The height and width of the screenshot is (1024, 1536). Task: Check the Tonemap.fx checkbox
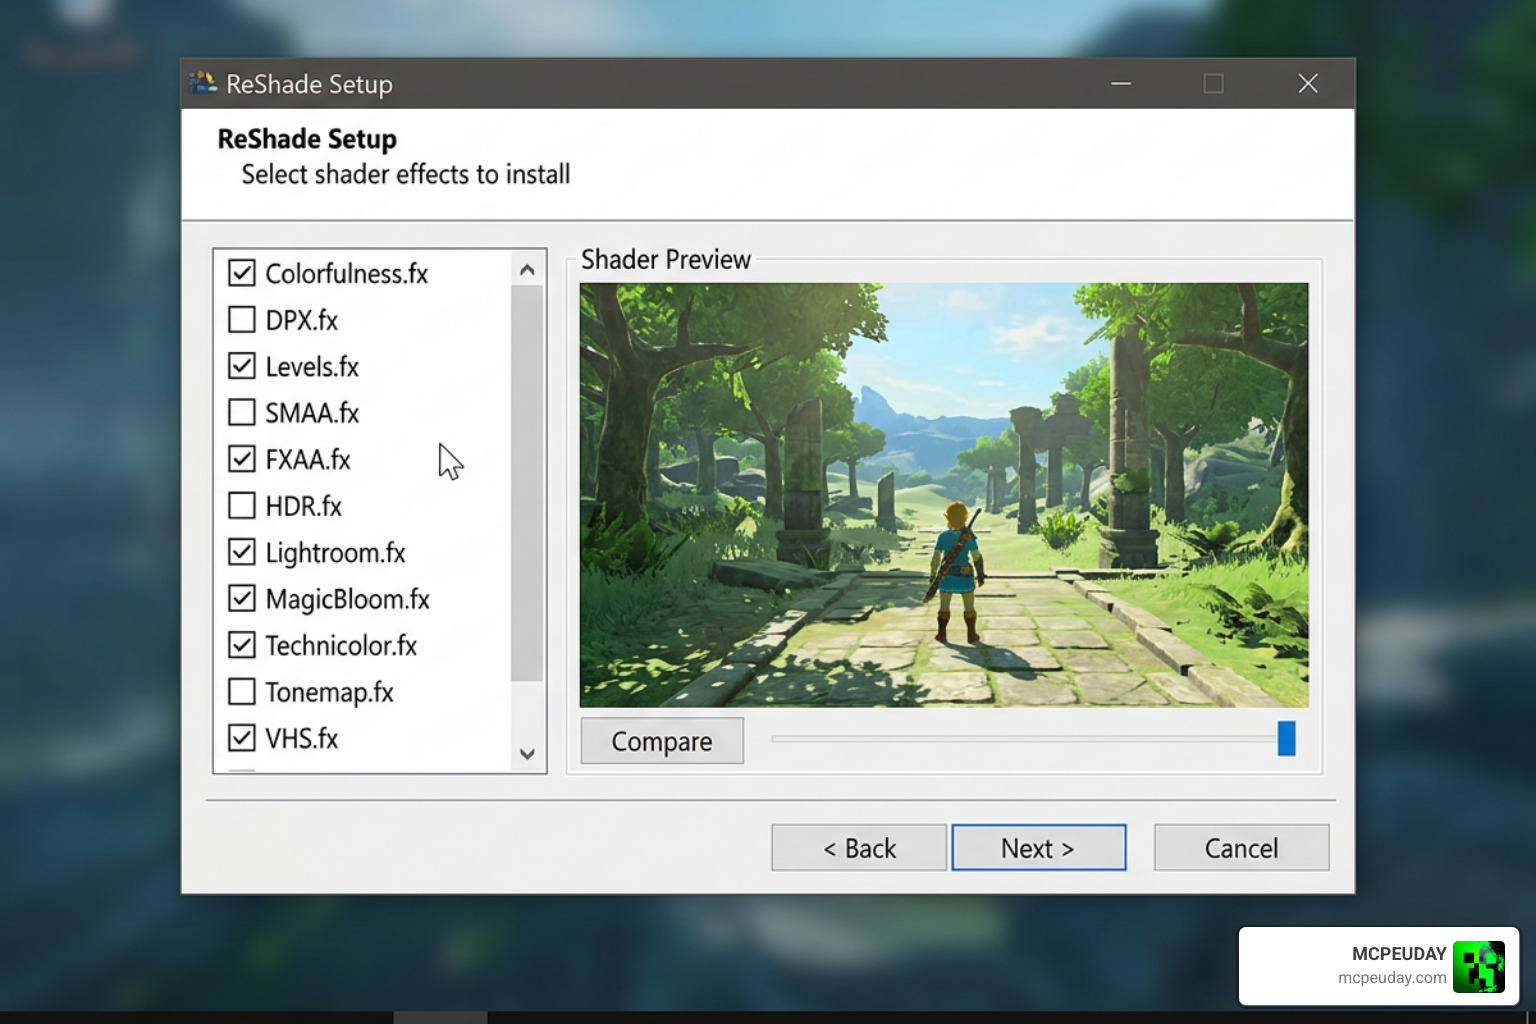click(x=241, y=691)
